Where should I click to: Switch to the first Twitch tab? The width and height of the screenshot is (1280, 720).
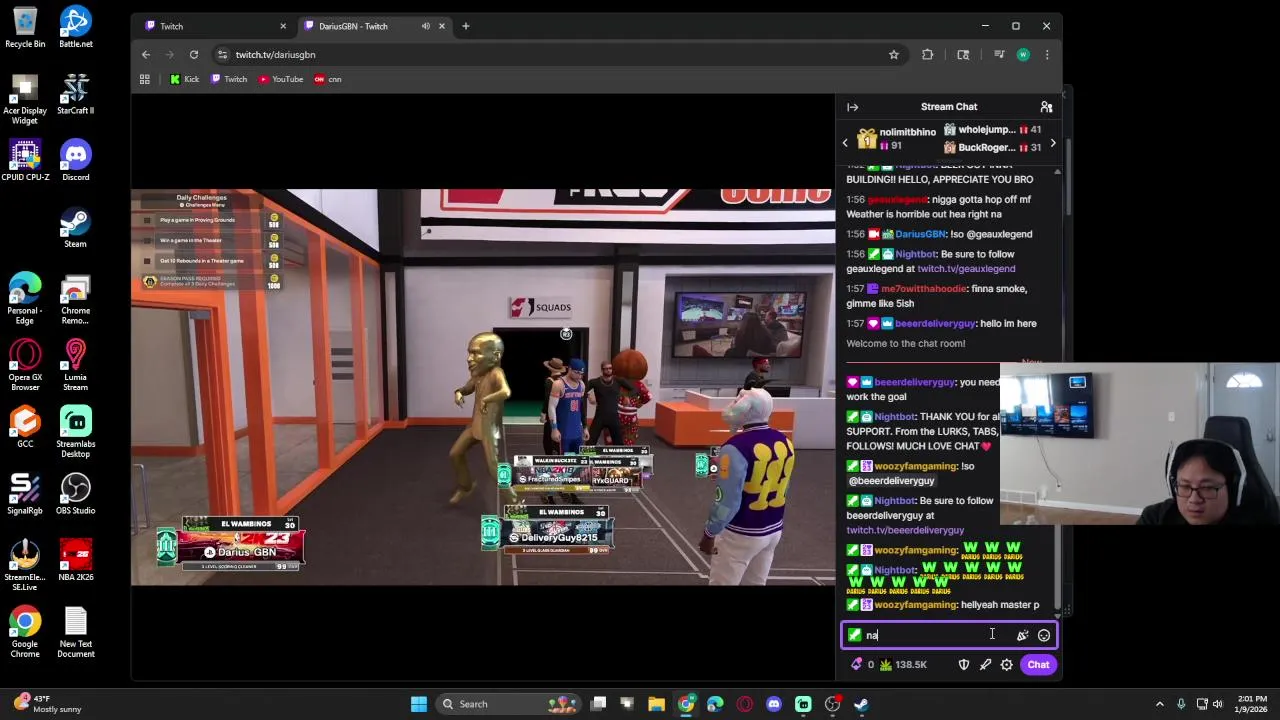click(215, 26)
